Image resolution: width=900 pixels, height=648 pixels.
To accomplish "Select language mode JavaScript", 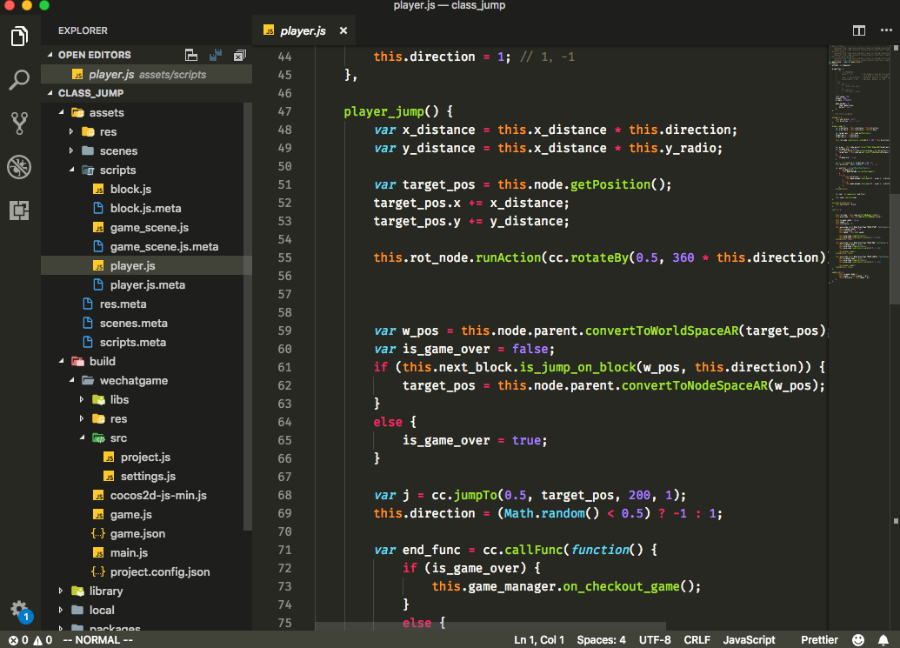I will (748, 640).
